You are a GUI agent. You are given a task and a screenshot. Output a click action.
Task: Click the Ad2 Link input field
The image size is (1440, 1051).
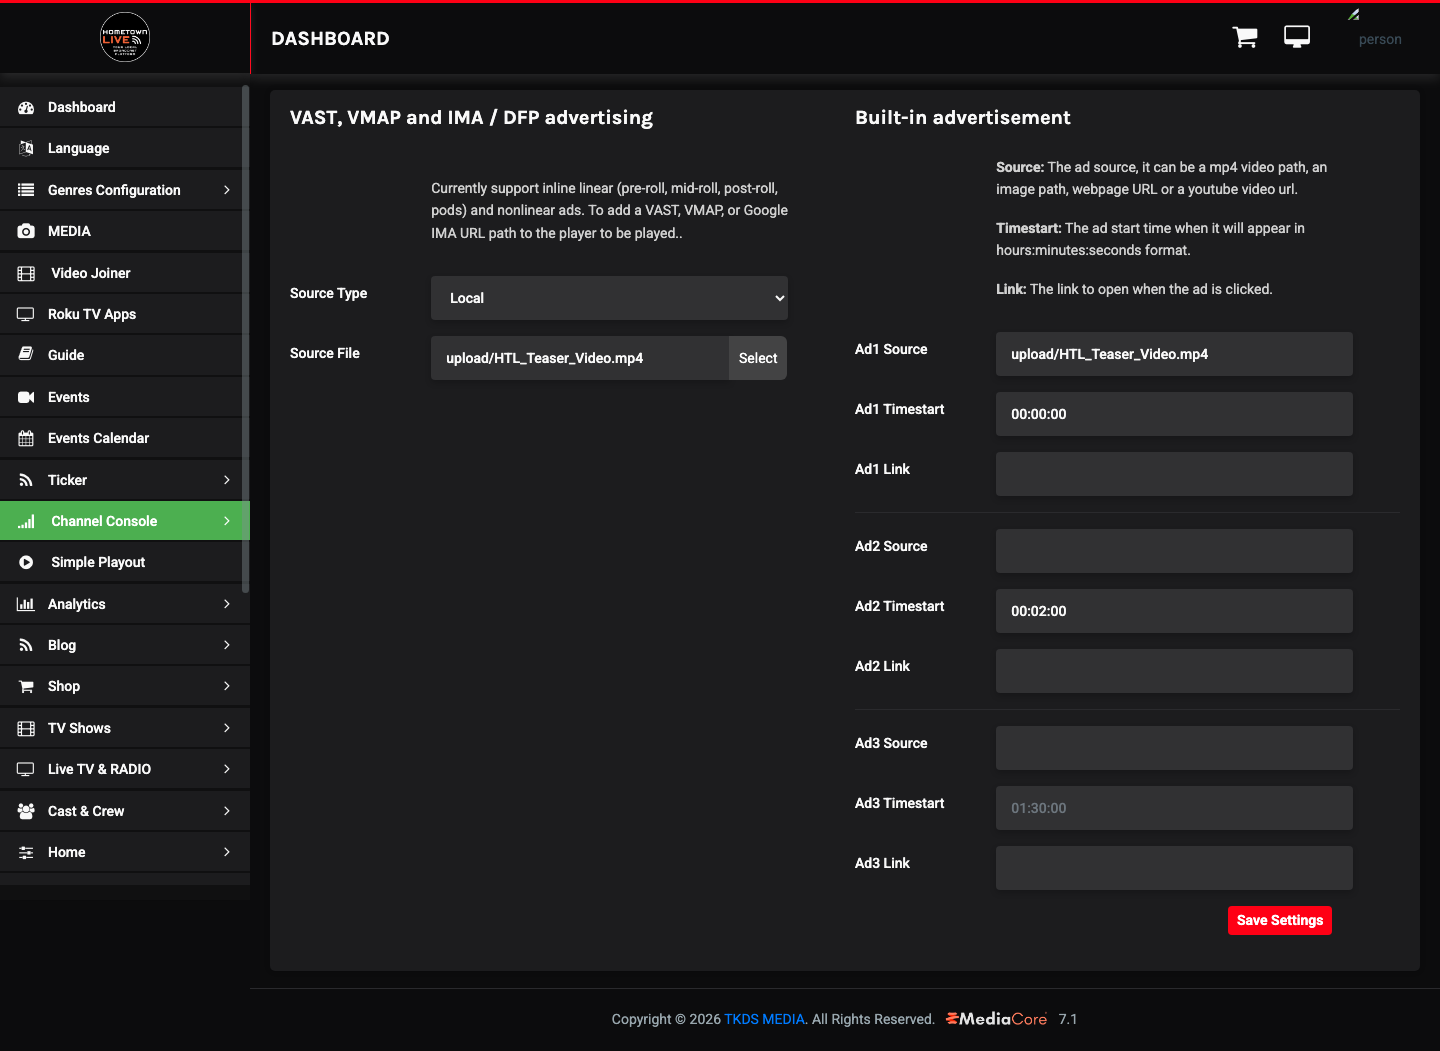[1174, 671]
